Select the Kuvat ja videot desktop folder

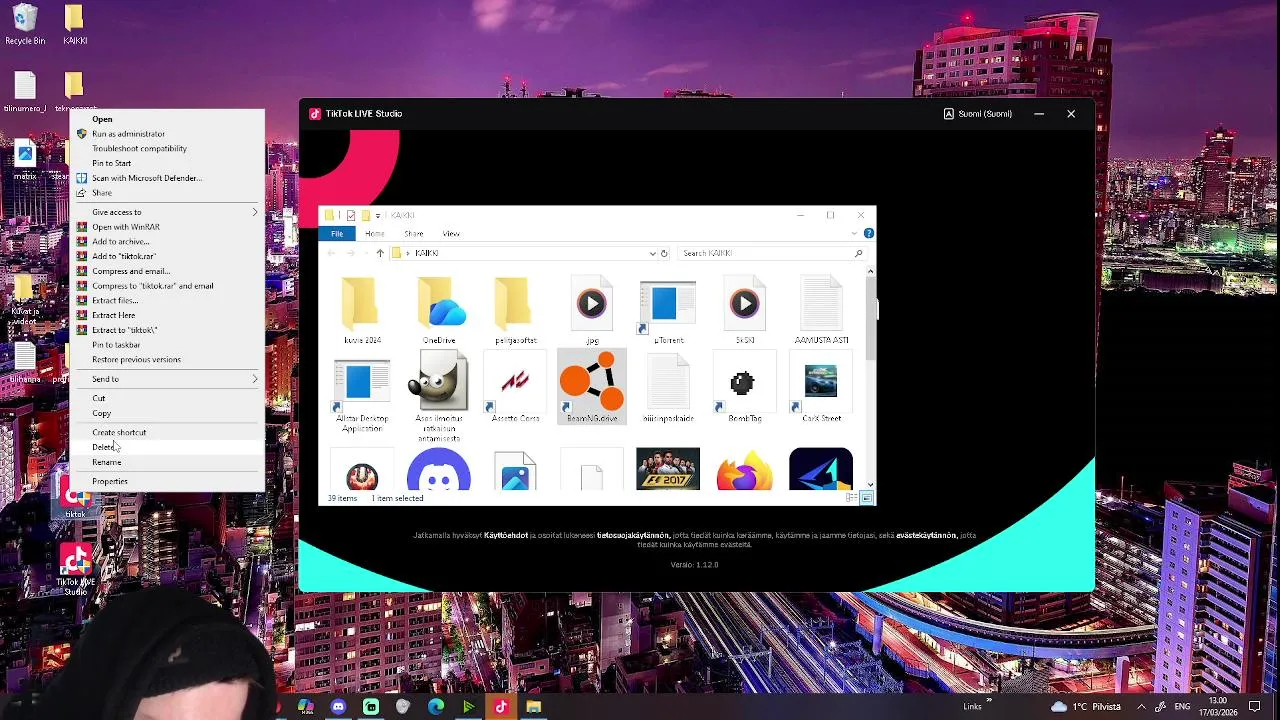[24, 301]
